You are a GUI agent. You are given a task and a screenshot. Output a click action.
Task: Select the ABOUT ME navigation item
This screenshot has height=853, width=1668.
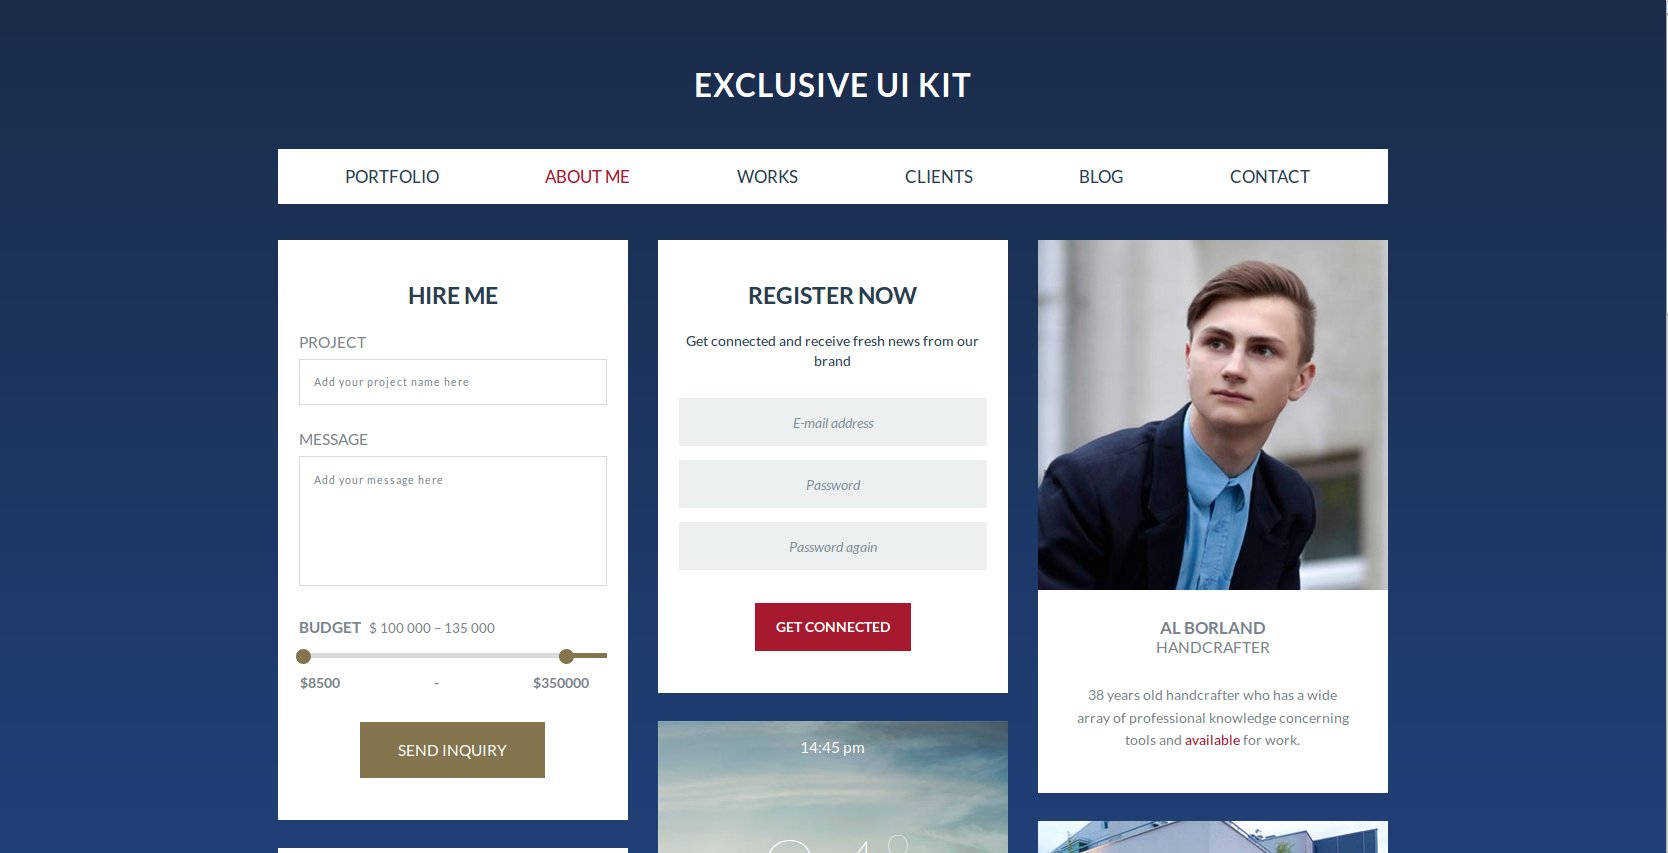(x=587, y=177)
